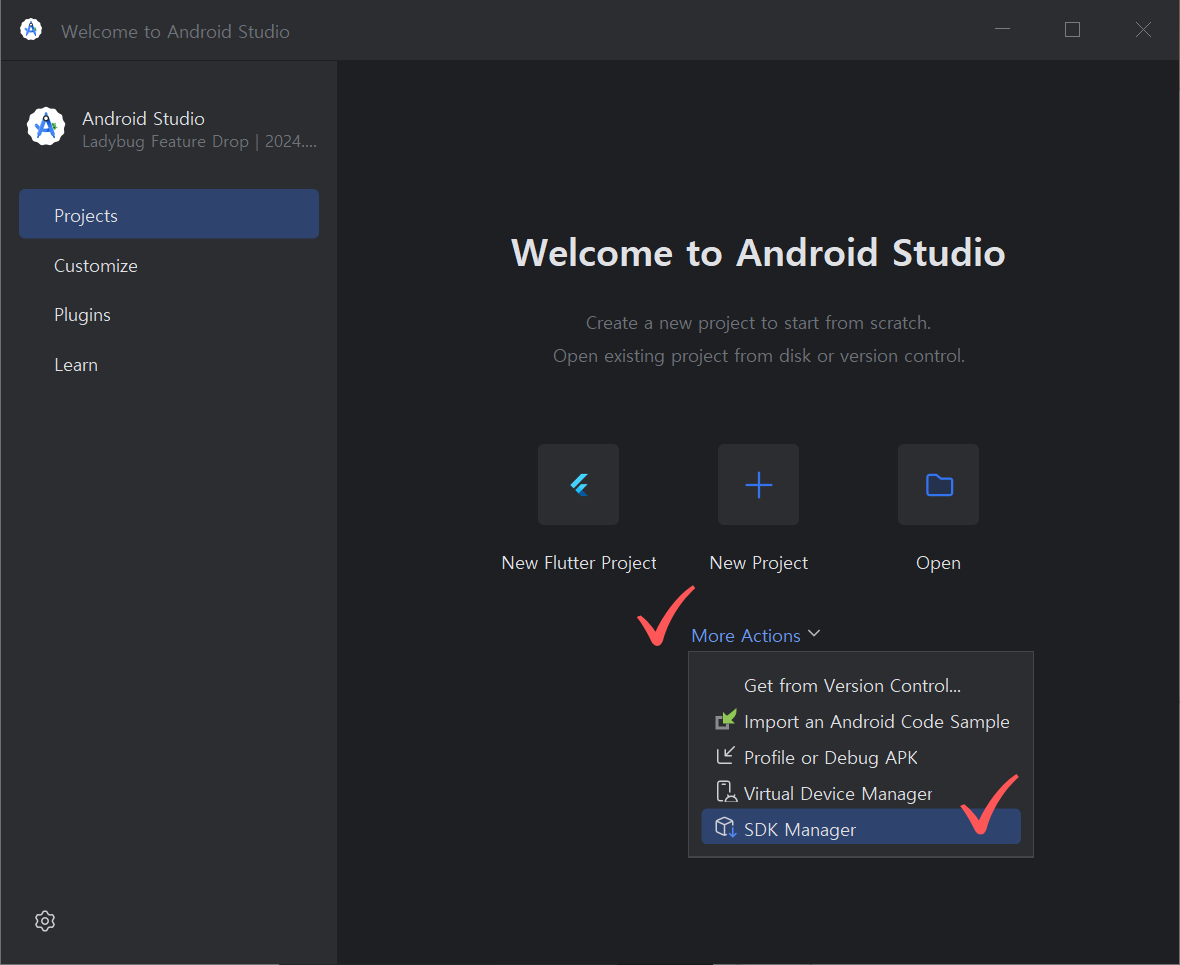
Task: Click the New Flutter Project label
Action: point(579,563)
